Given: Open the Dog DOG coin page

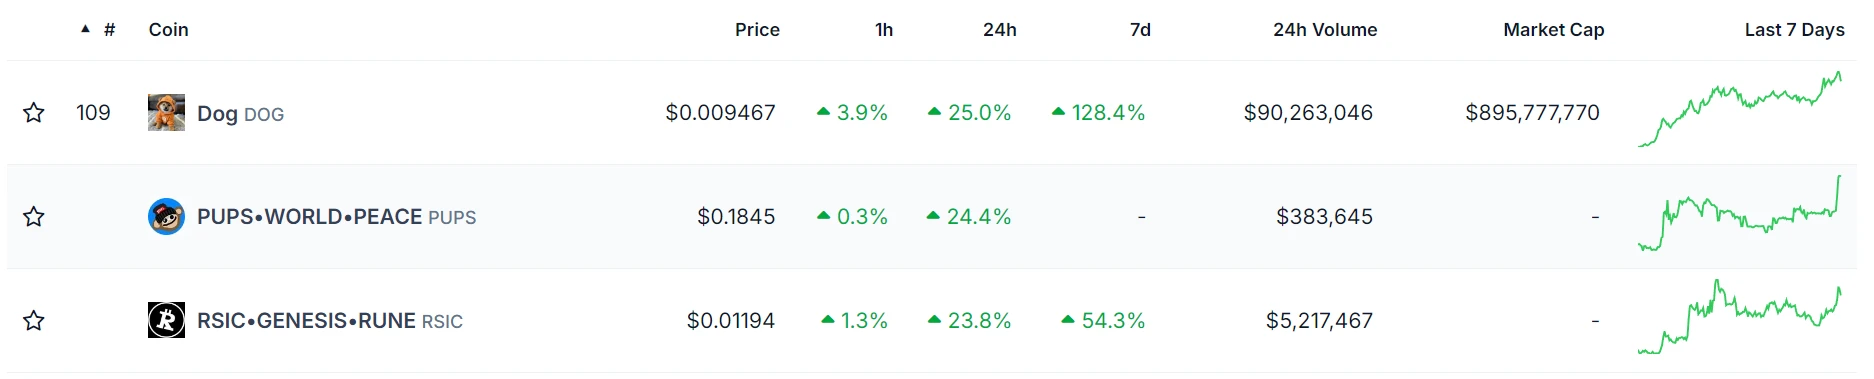Looking at the screenshot, I should pyautogui.click(x=240, y=114).
